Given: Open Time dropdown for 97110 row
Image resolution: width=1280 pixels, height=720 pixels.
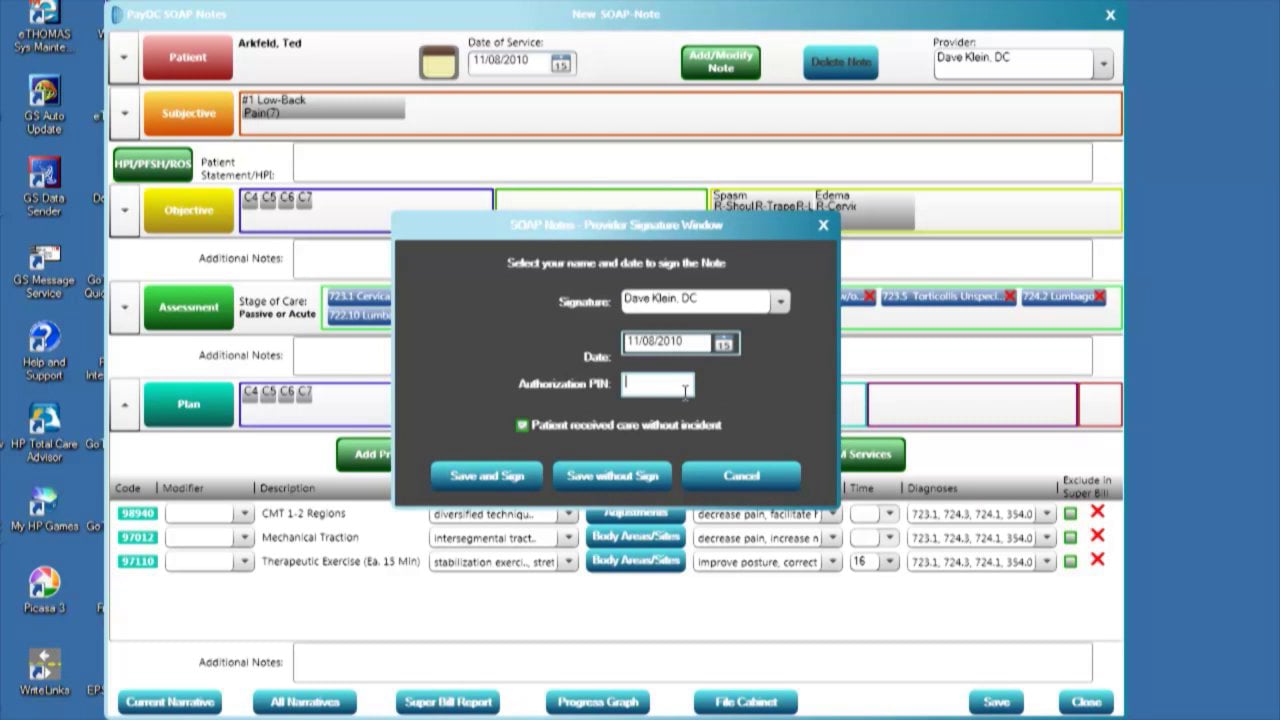Looking at the screenshot, I should tap(888, 561).
